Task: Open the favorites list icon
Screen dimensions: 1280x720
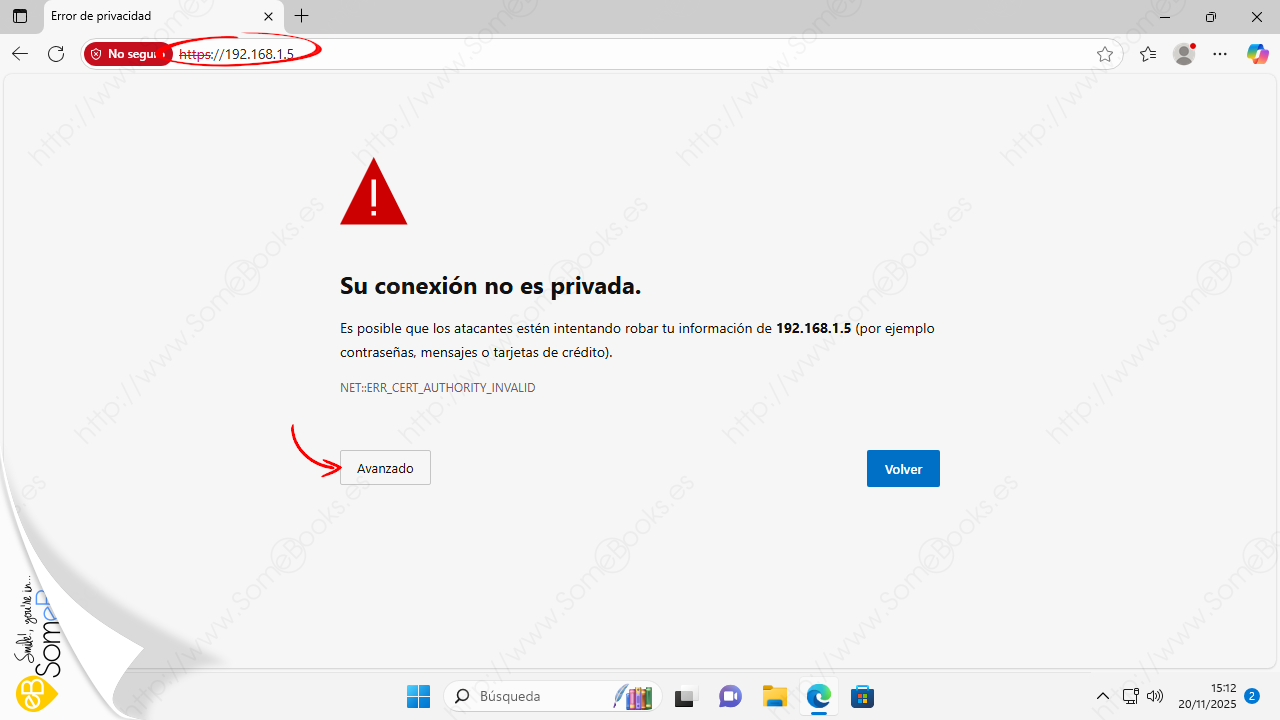Action: pos(1147,54)
